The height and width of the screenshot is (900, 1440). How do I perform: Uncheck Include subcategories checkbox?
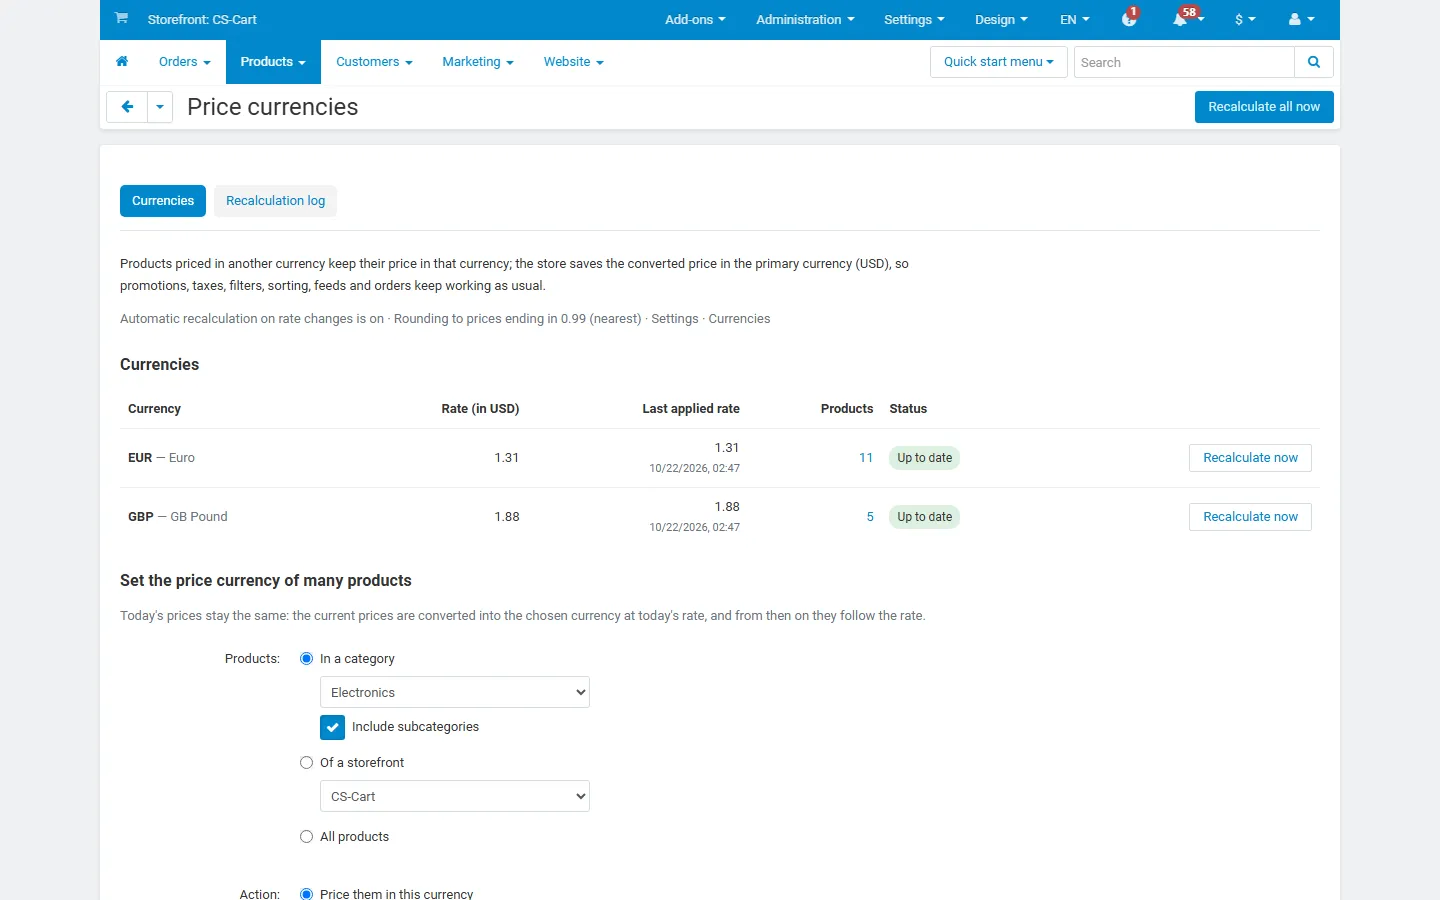333,727
